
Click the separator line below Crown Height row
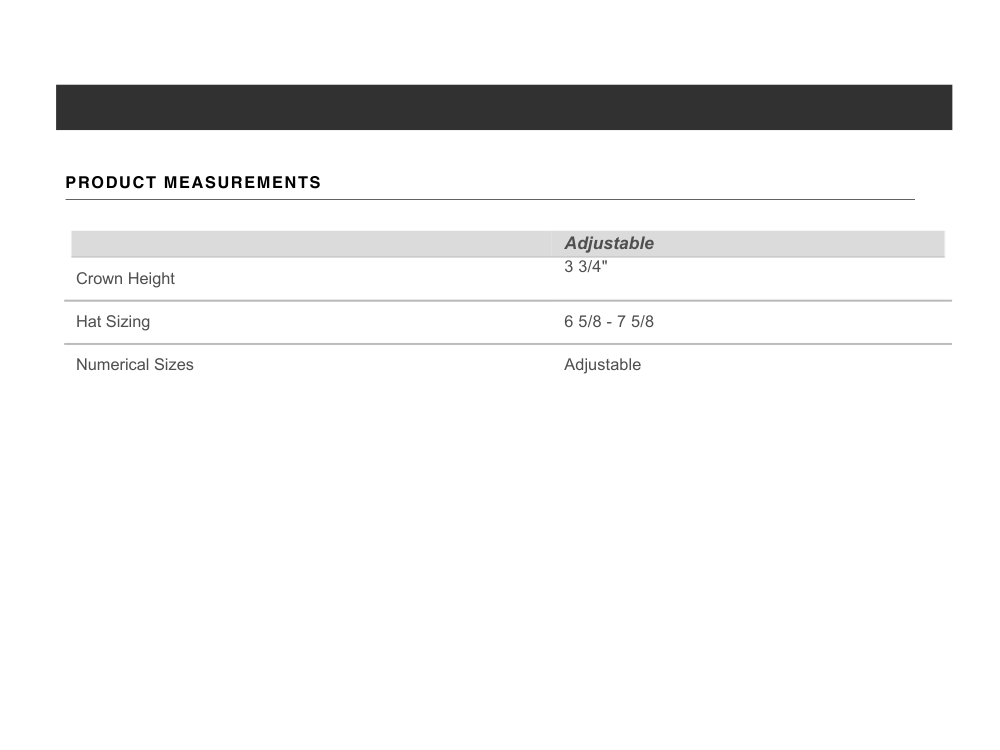[x=508, y=300]
